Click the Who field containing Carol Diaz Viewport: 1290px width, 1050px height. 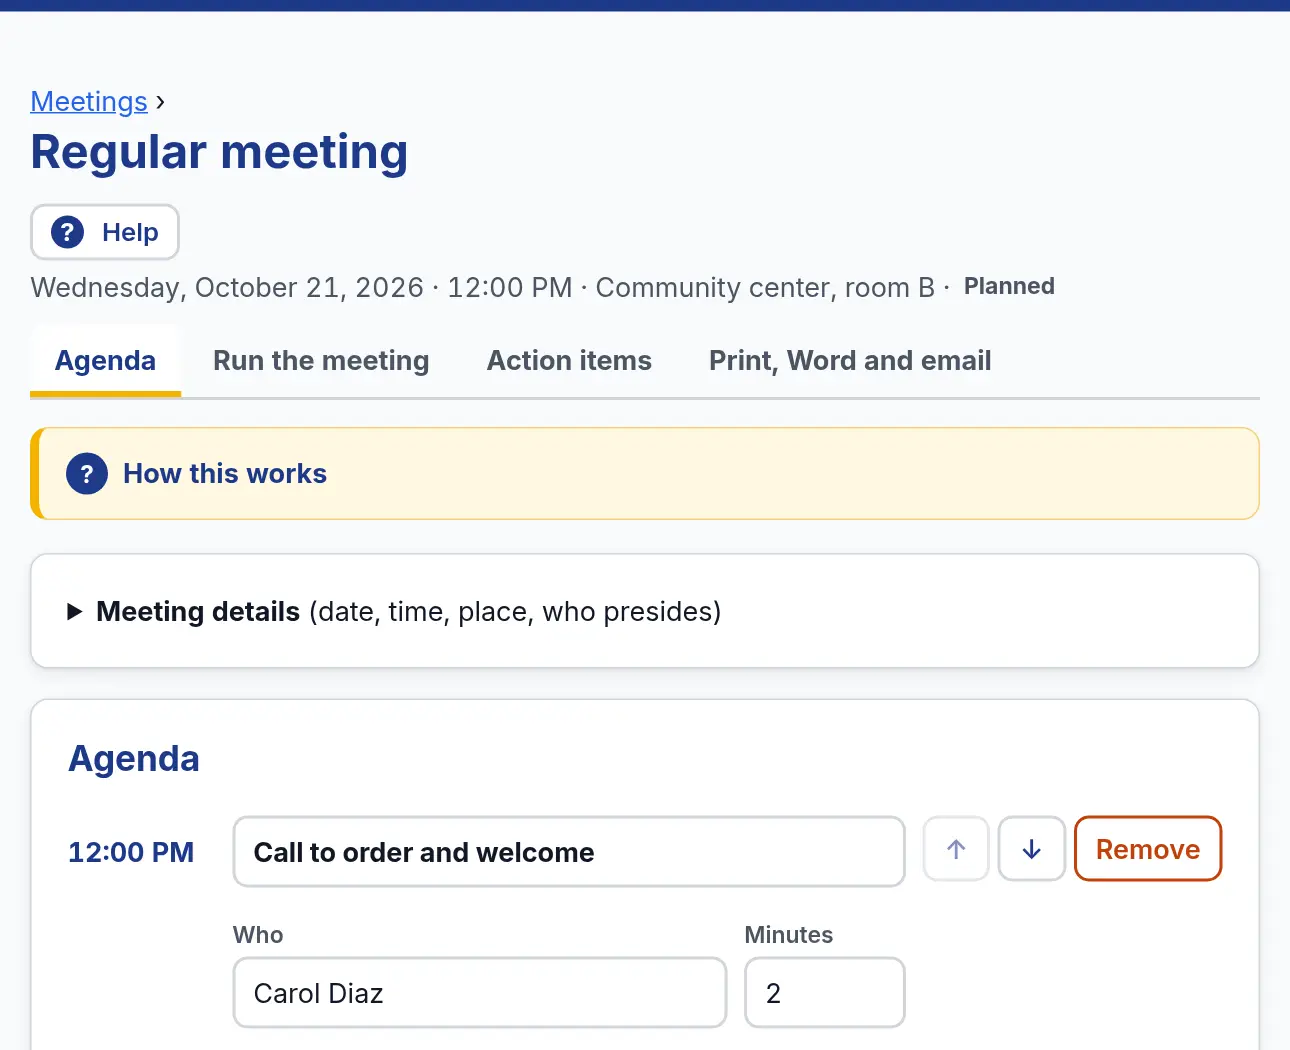[x=480, y=993]
